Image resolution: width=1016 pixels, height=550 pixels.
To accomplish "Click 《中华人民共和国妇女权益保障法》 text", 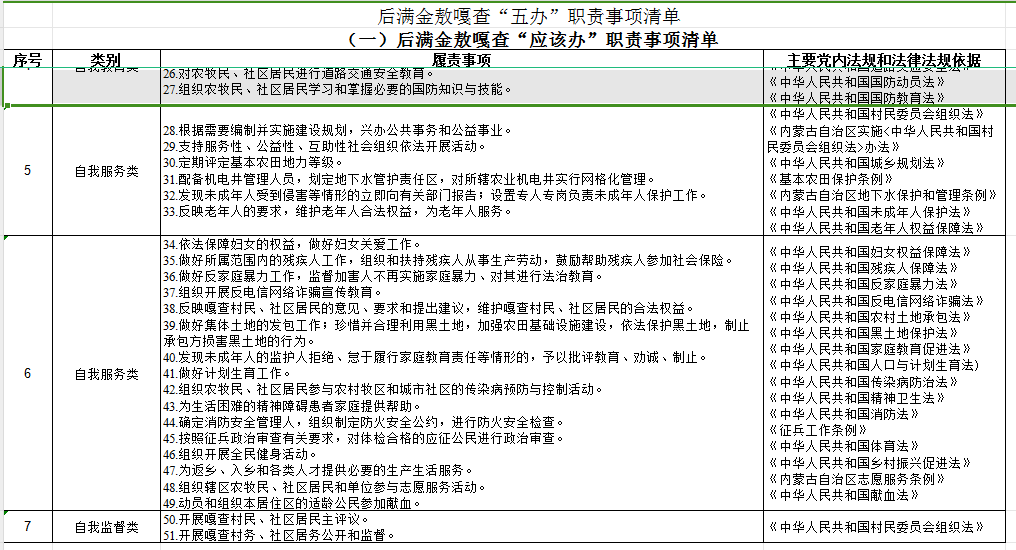I will [870, 252].
